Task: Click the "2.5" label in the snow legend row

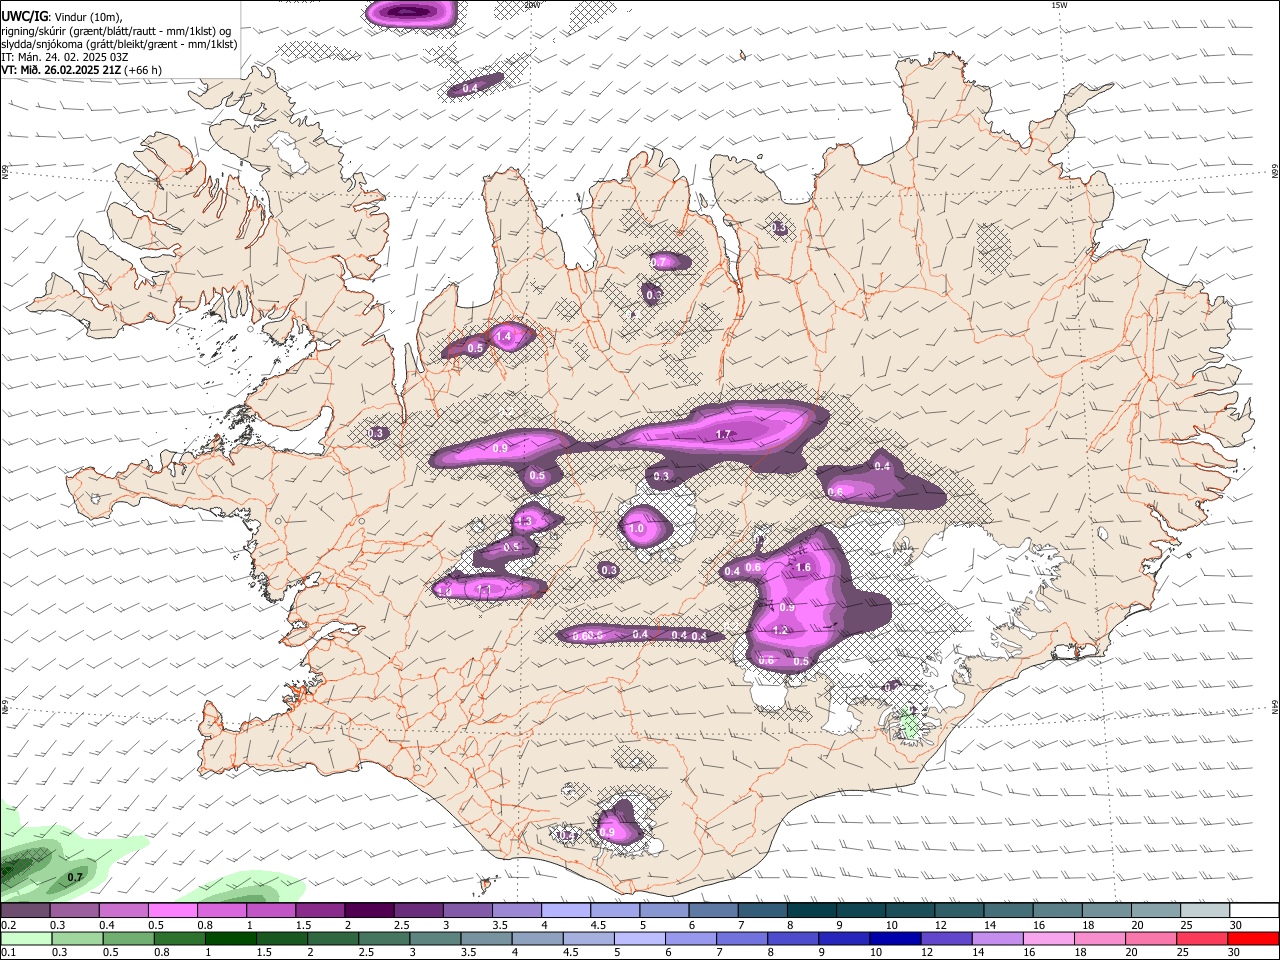Action: (402, 925)
